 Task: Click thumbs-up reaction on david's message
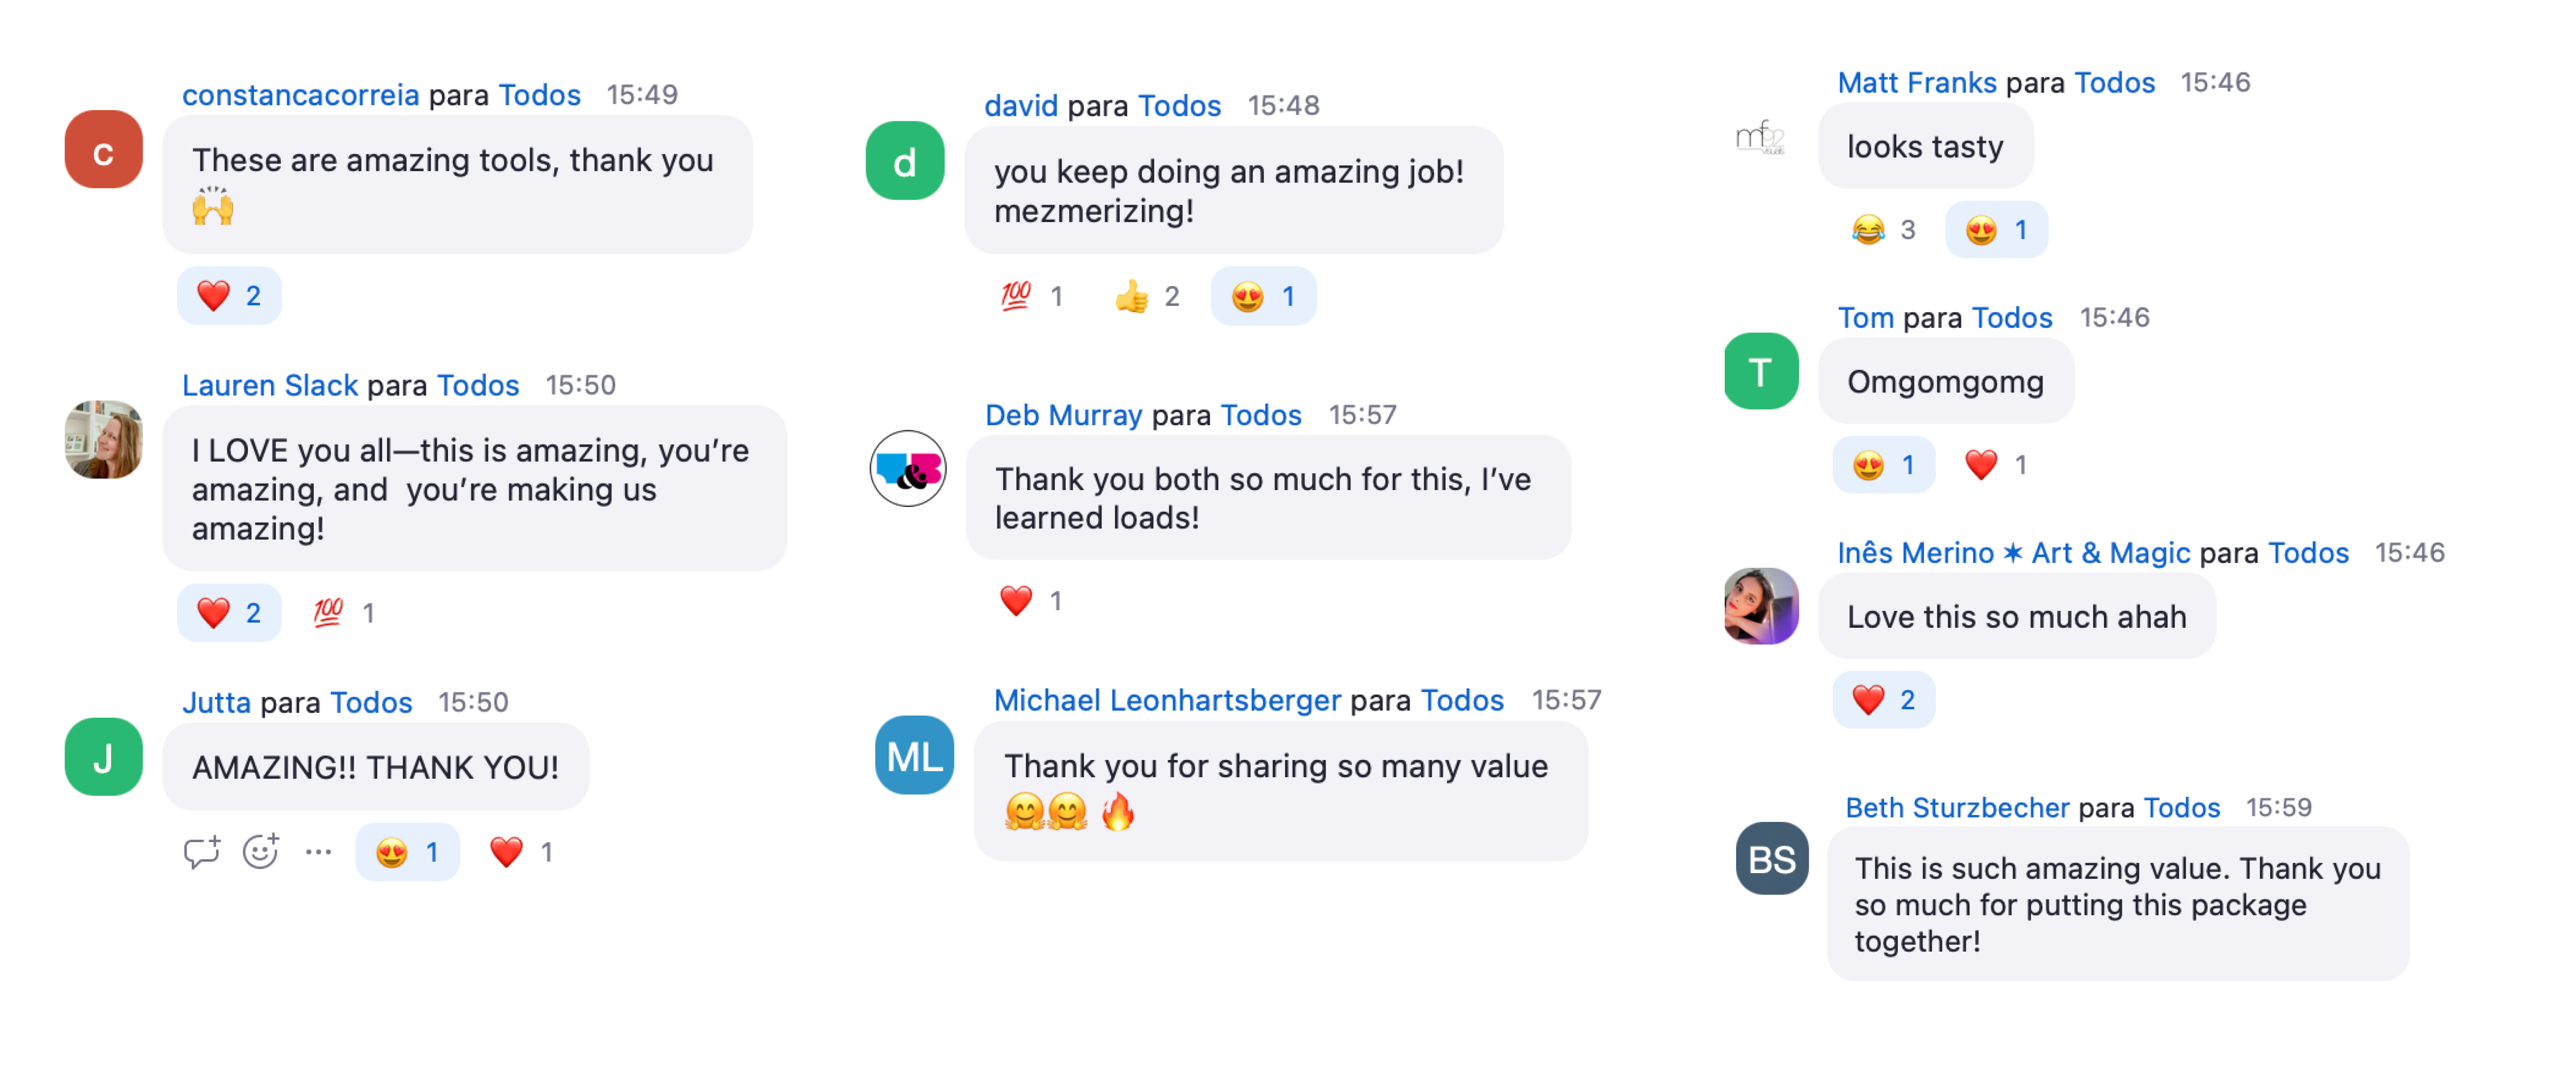tap(1147, 297)
